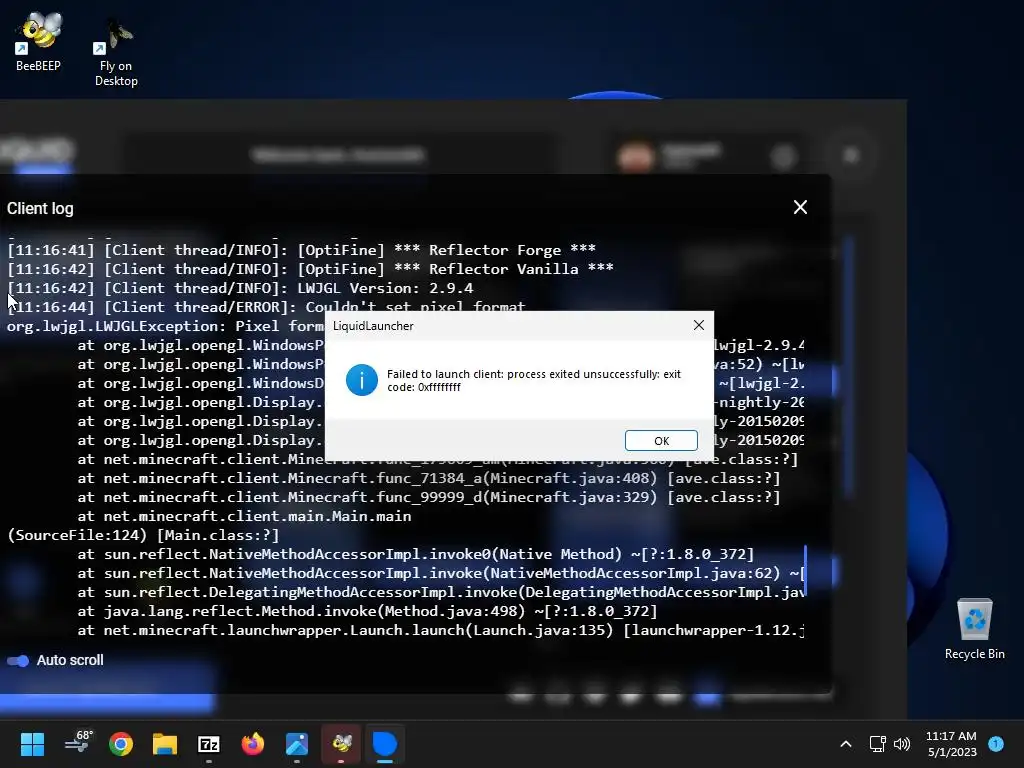This screenshot has height=768, width=1024.
Task: Close the Client log panel
Action: point(800,208)
